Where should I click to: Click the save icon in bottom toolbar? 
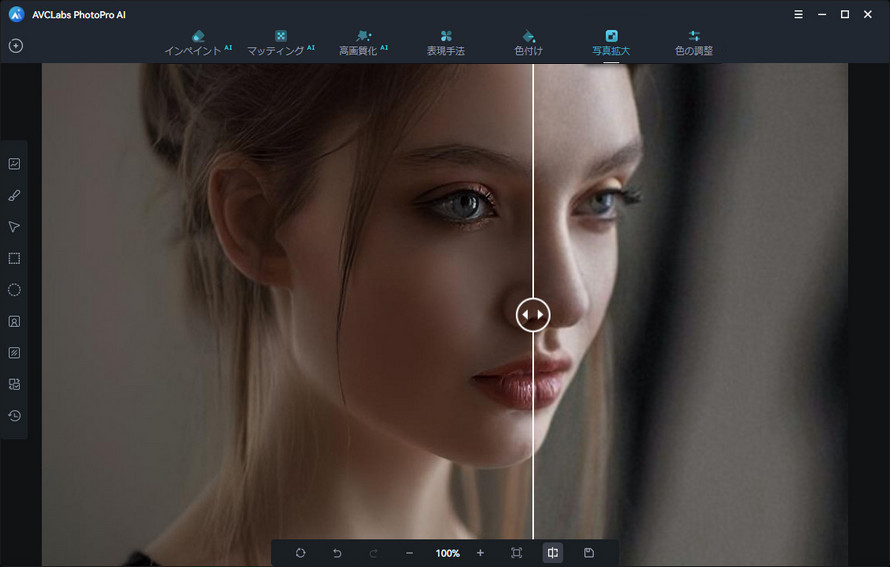[589, 553]
